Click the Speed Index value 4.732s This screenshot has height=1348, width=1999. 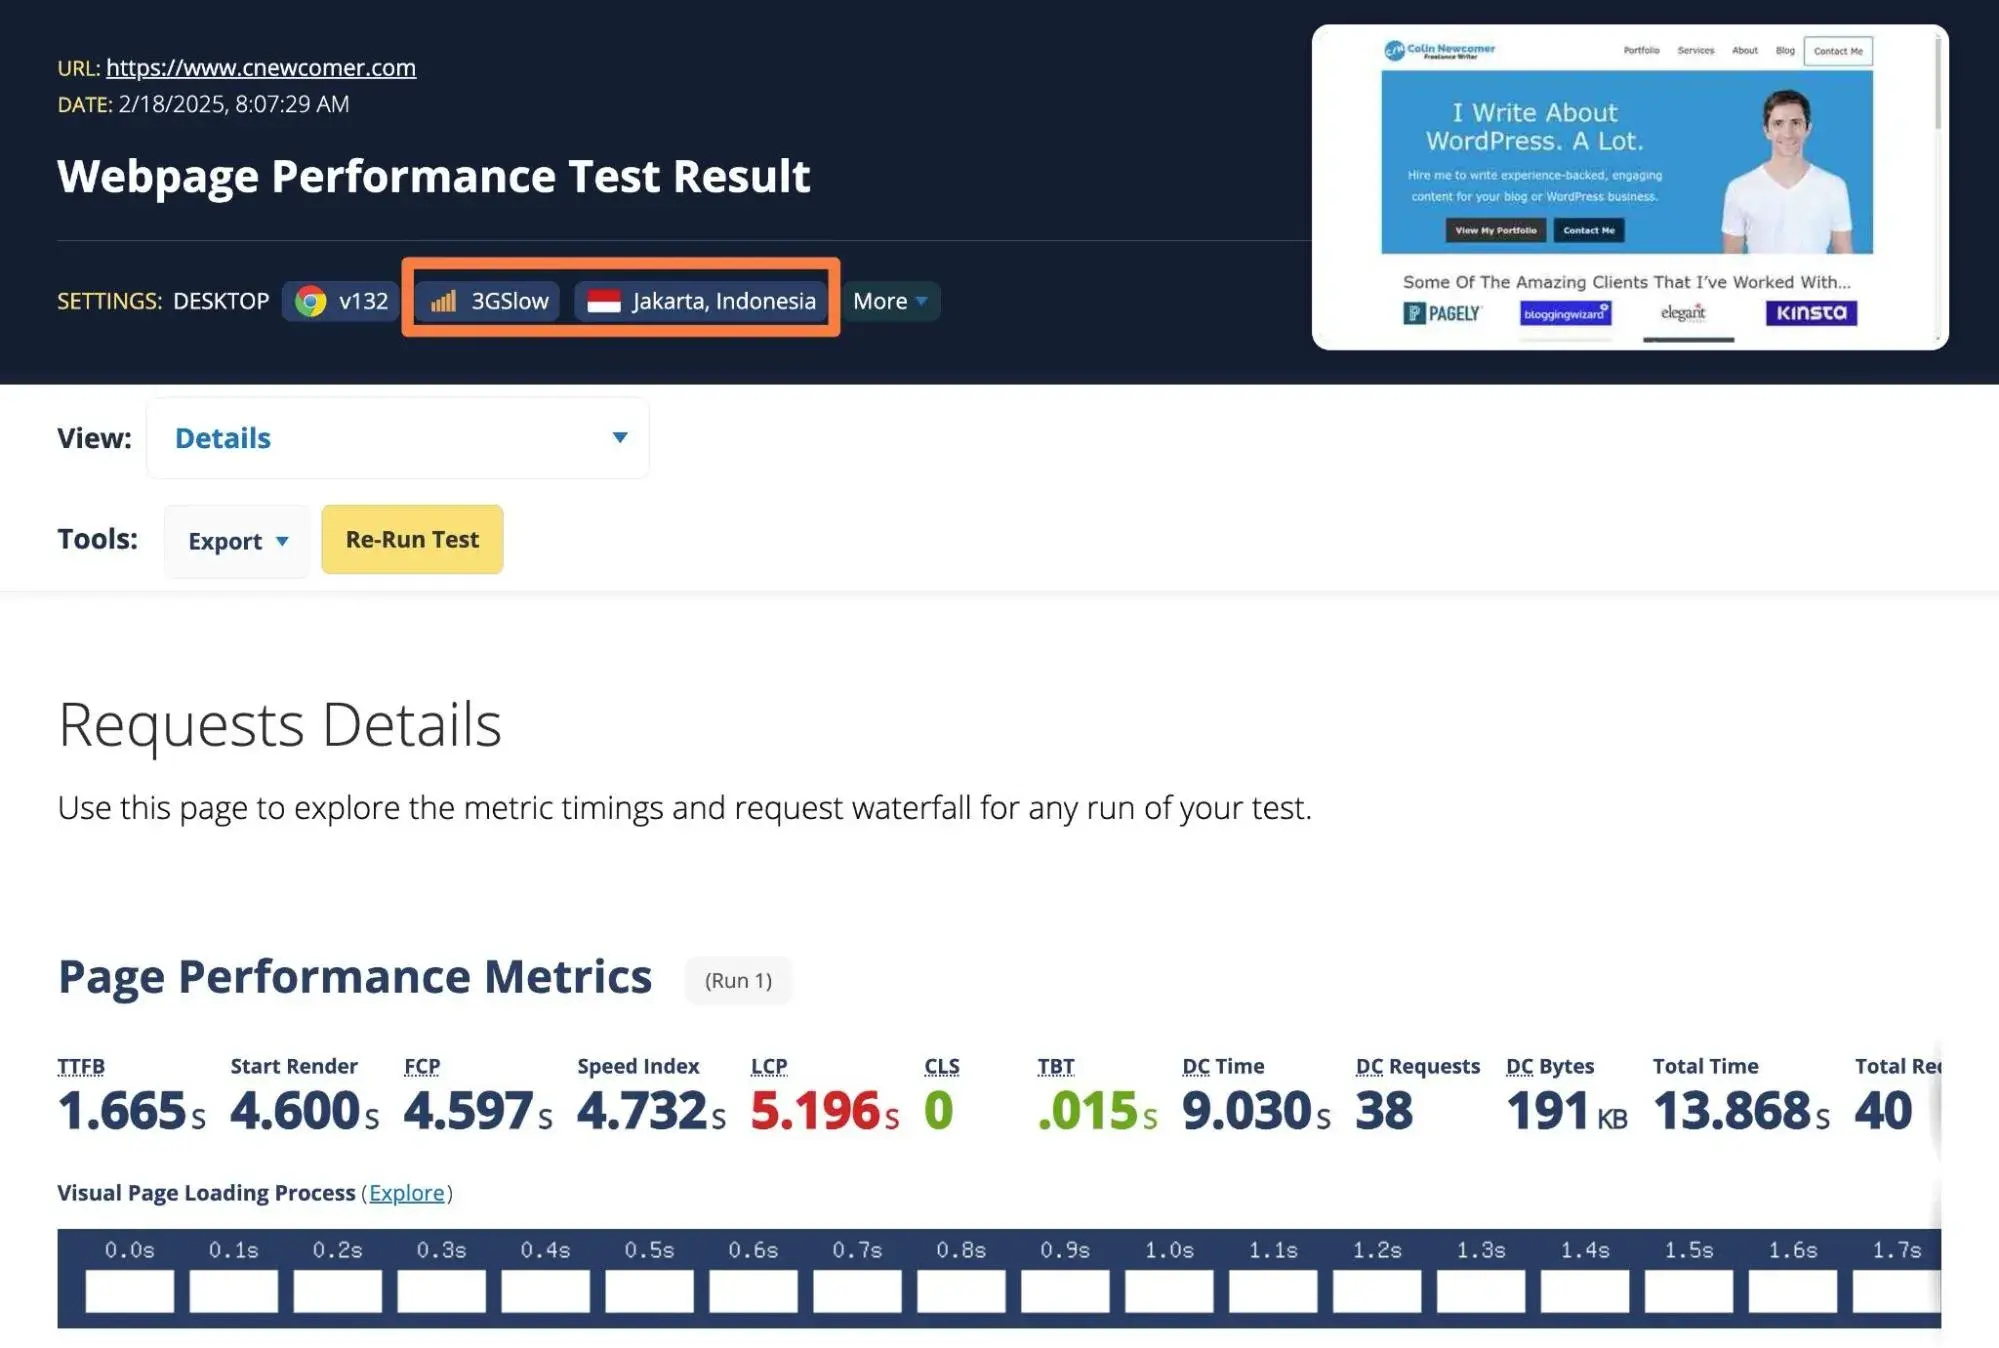point(652,1111)
